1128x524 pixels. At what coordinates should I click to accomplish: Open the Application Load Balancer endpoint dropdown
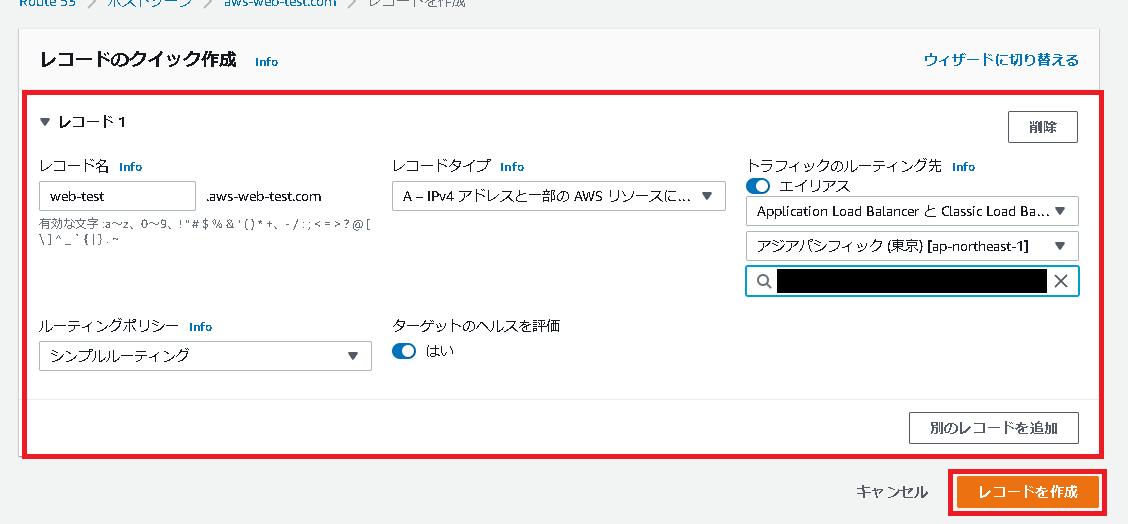pos(912,212)
